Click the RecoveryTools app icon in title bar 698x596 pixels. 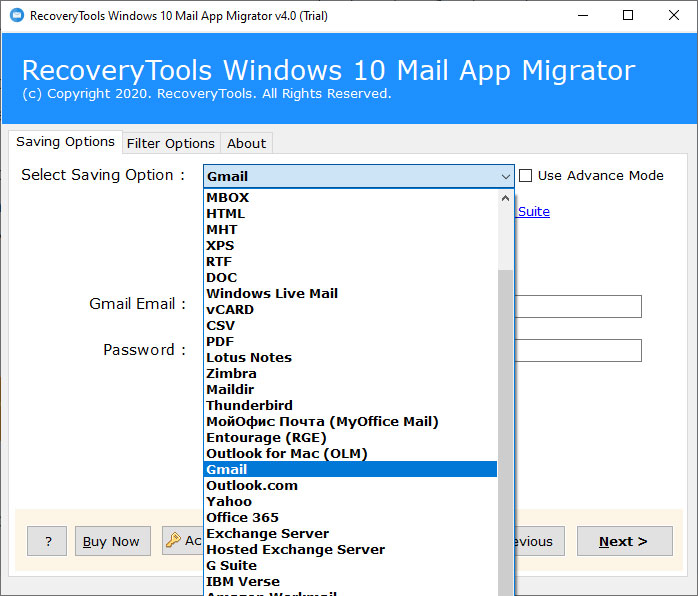[17, 16]
